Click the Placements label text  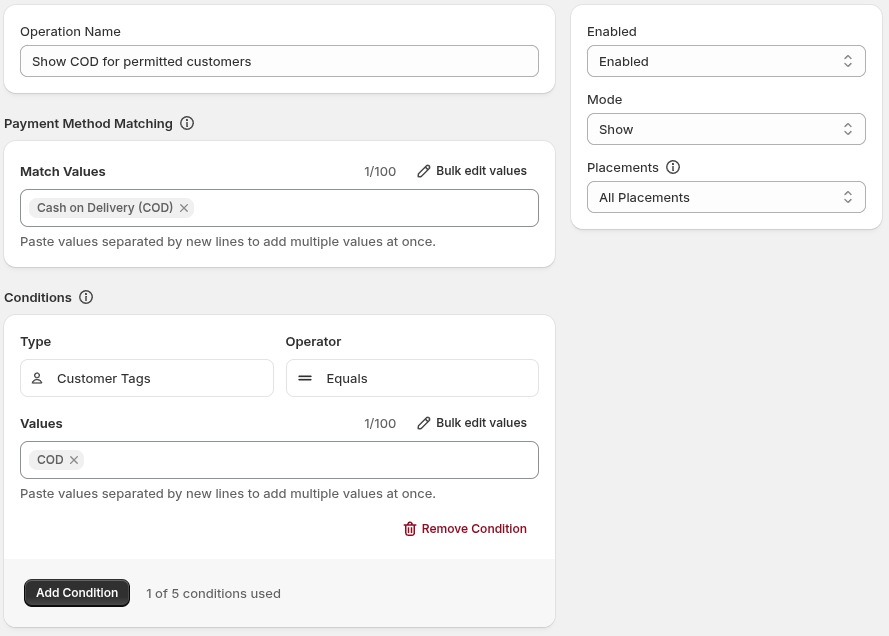point(623,168)
